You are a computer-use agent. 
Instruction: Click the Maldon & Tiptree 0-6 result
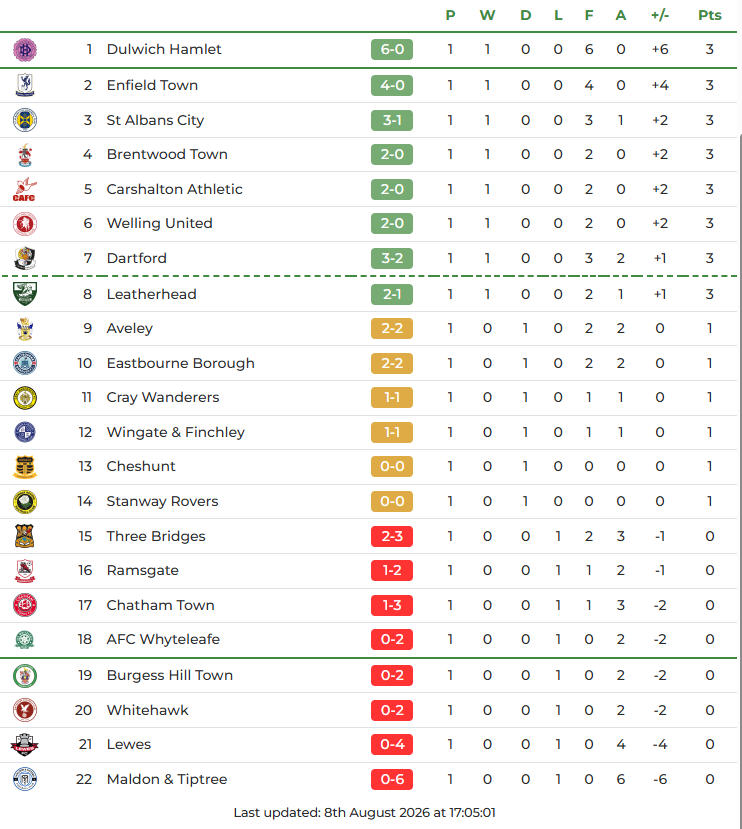(x=392, y=780)
